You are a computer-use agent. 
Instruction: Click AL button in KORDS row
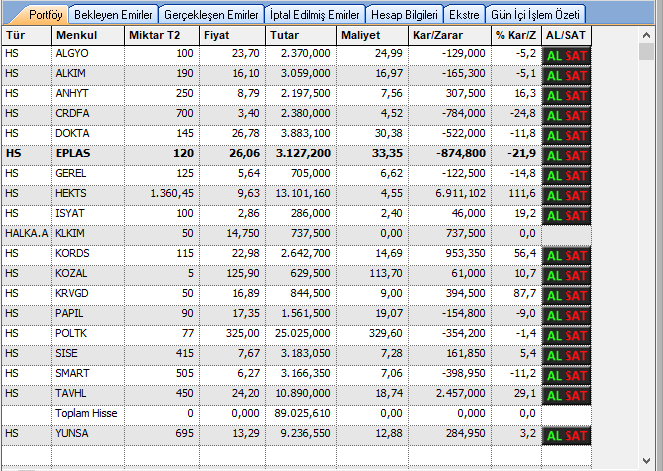(x=554, y=256)
